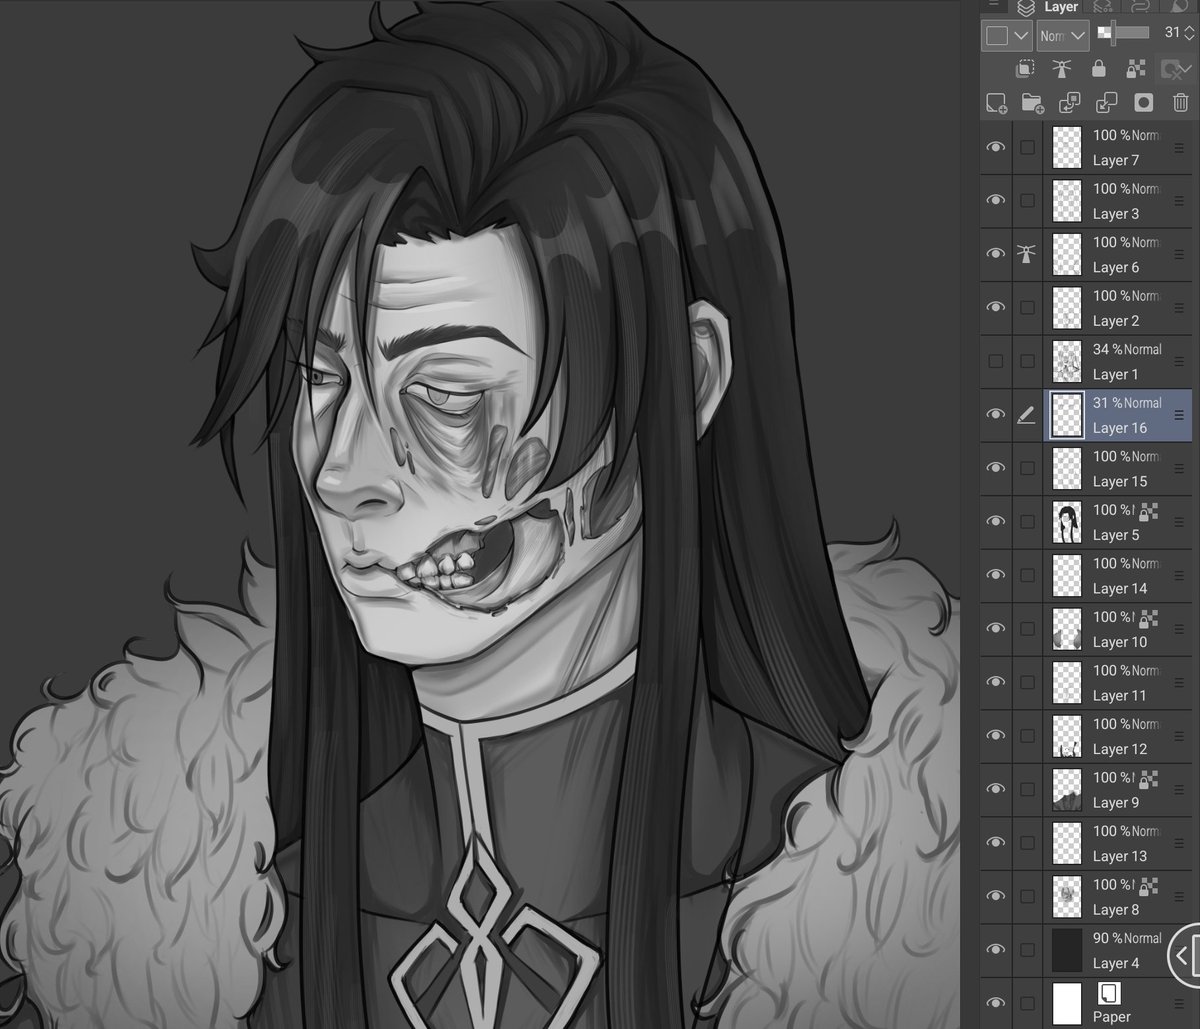Set layer as reference using lighthouse icon in toolbar
This screenshot has height=1029, width=1200.
click(x=1062, y=69)
